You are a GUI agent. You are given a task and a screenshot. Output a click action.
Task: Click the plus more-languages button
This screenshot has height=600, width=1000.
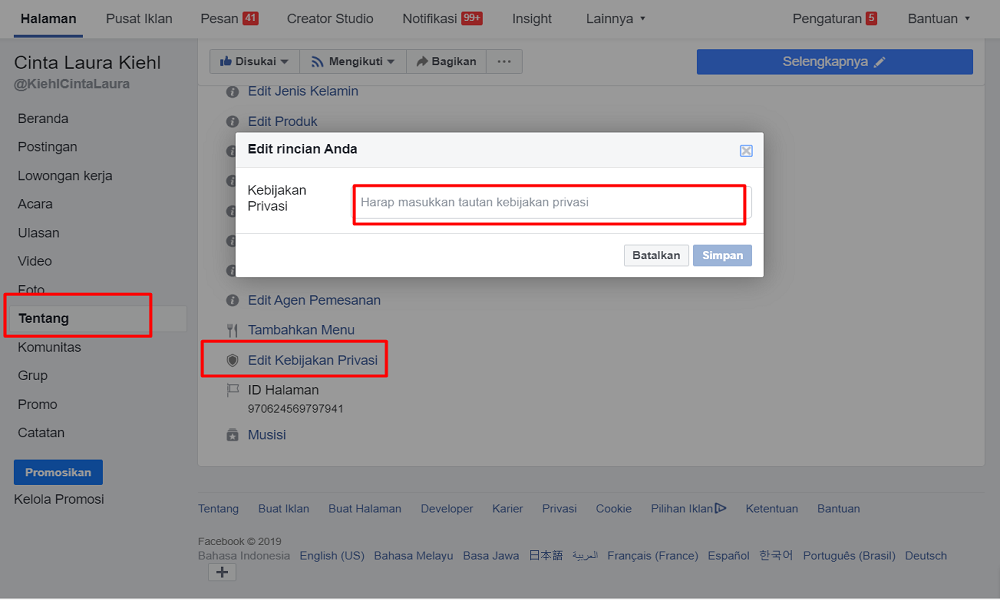click(222, 573)
